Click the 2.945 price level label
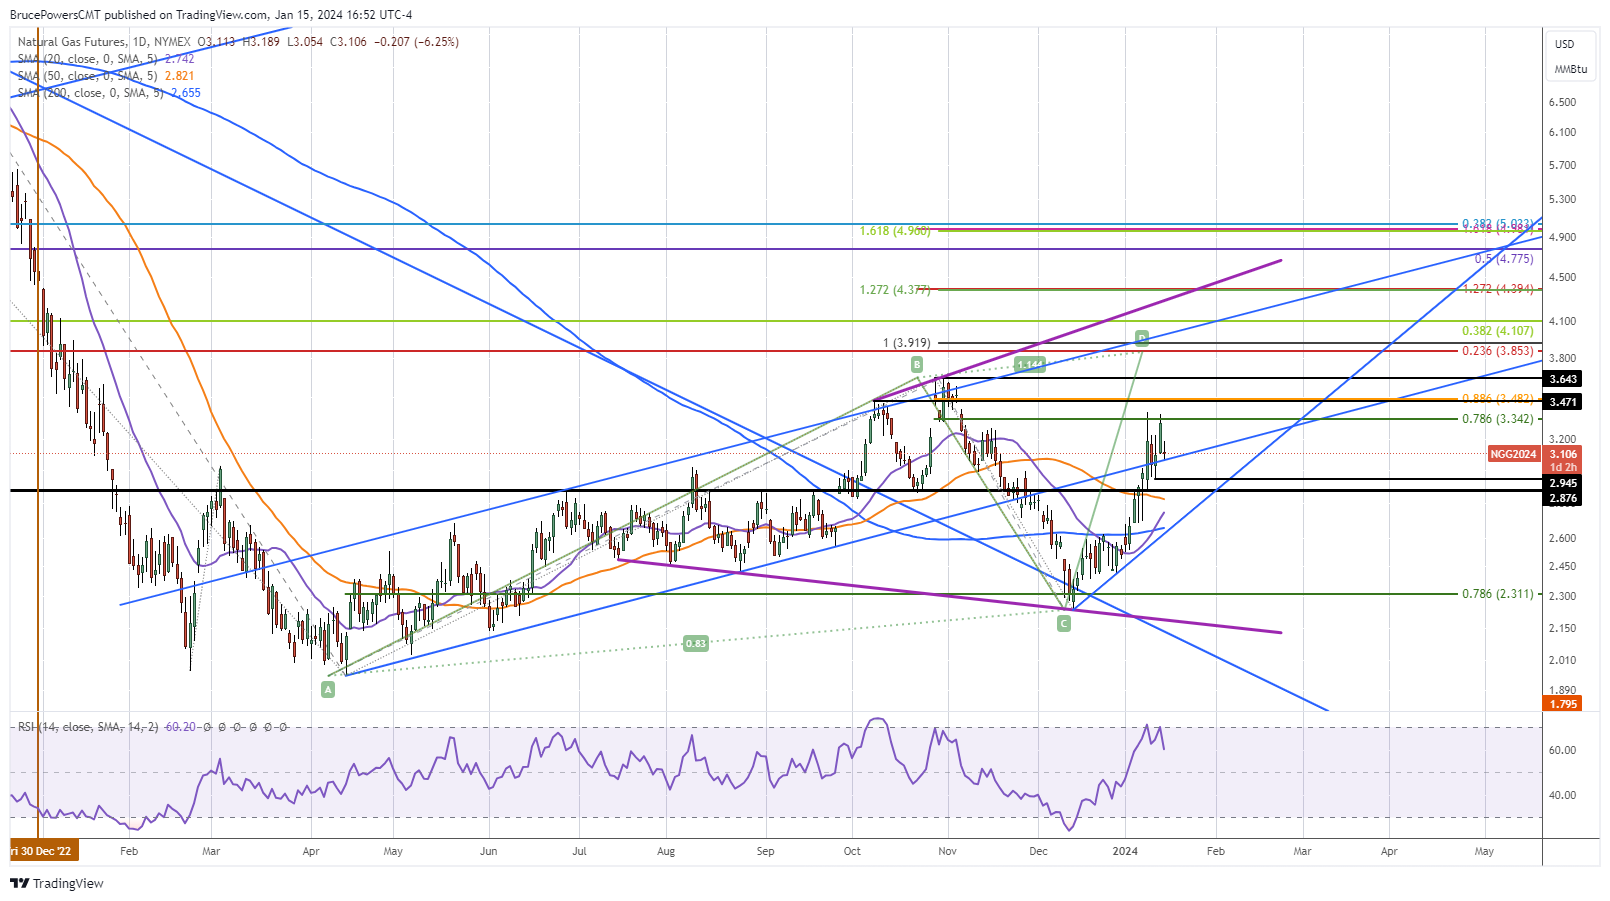The image size is (1610, 901). point(1563,483)
